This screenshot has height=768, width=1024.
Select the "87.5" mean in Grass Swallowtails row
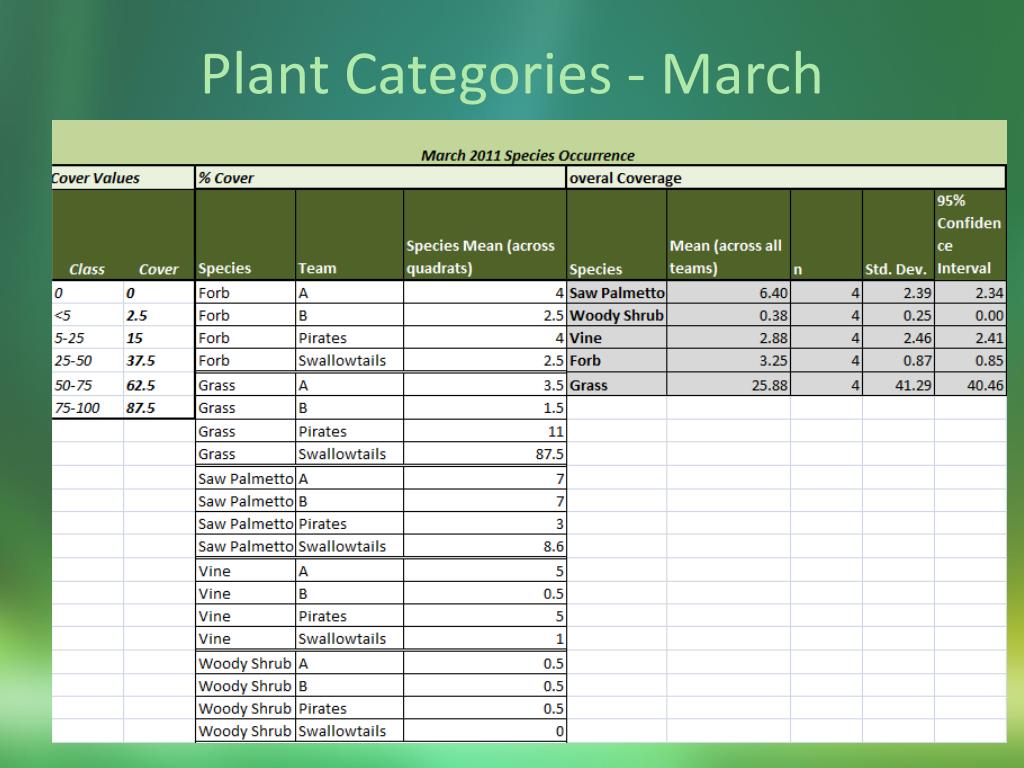click(x=549, y=454)
